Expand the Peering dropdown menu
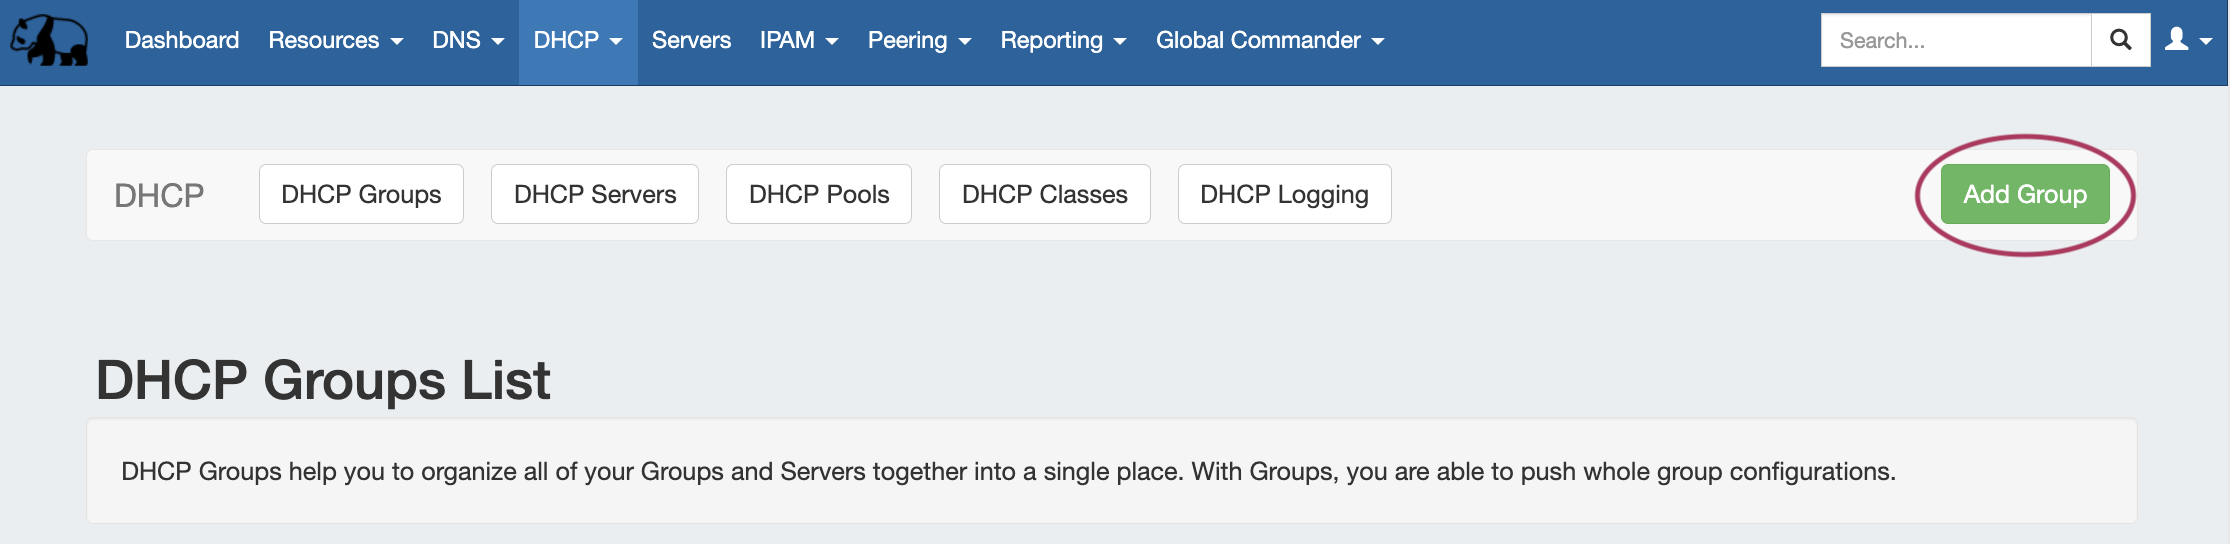Image resolution: width=2230 pixels, height=544 pixels. click(x=918, y=40)
